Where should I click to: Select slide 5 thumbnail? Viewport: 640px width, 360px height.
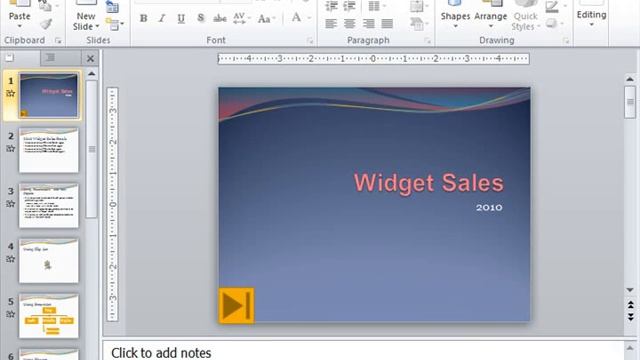click(49, 316)
